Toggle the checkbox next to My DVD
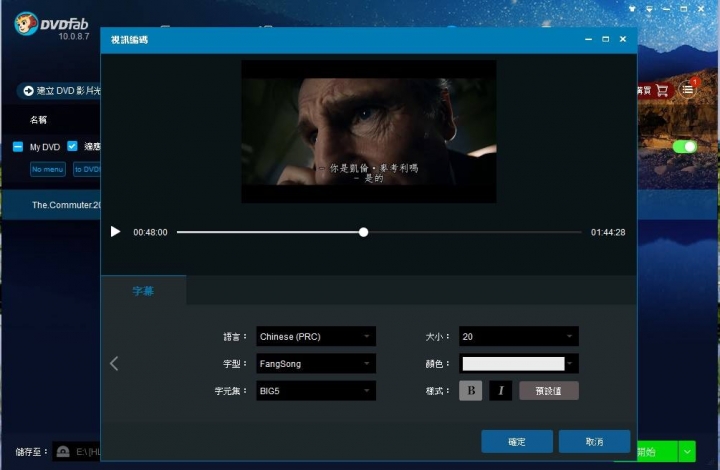Image resolution: width=720 pixels, height=470 pixels. point(72,146)
